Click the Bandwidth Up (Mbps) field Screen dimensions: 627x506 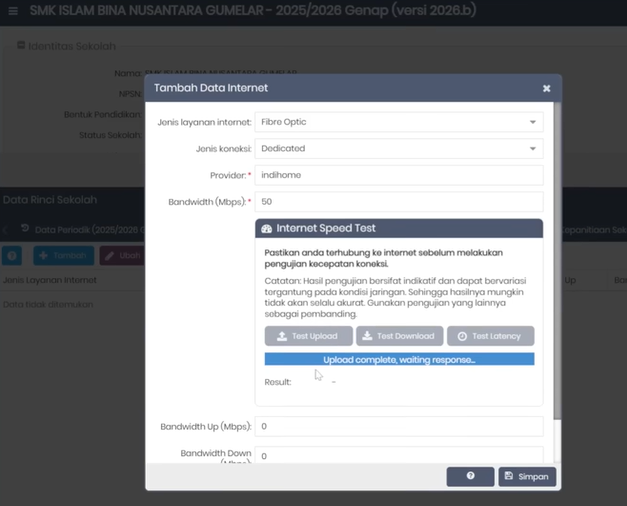[399, 426]
